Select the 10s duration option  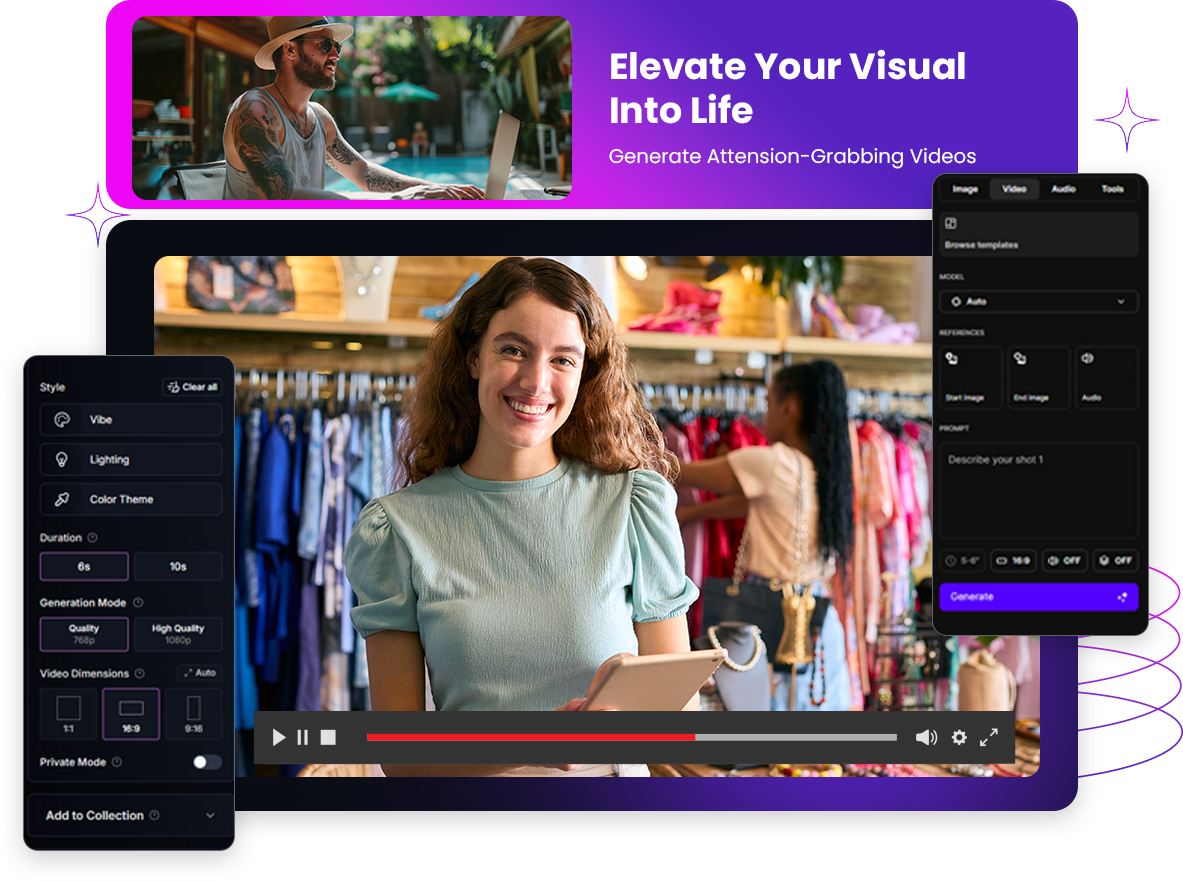pyautogui.click(x=178, y=567)
